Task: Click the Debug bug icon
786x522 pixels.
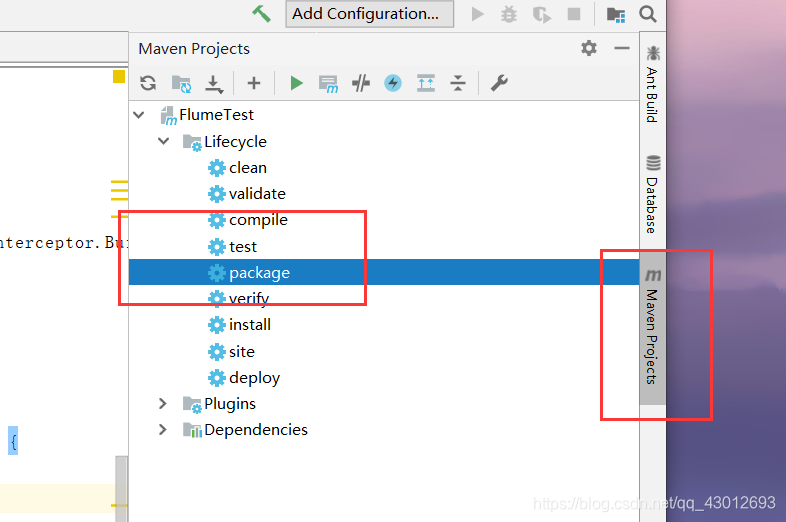Action: 509,14
